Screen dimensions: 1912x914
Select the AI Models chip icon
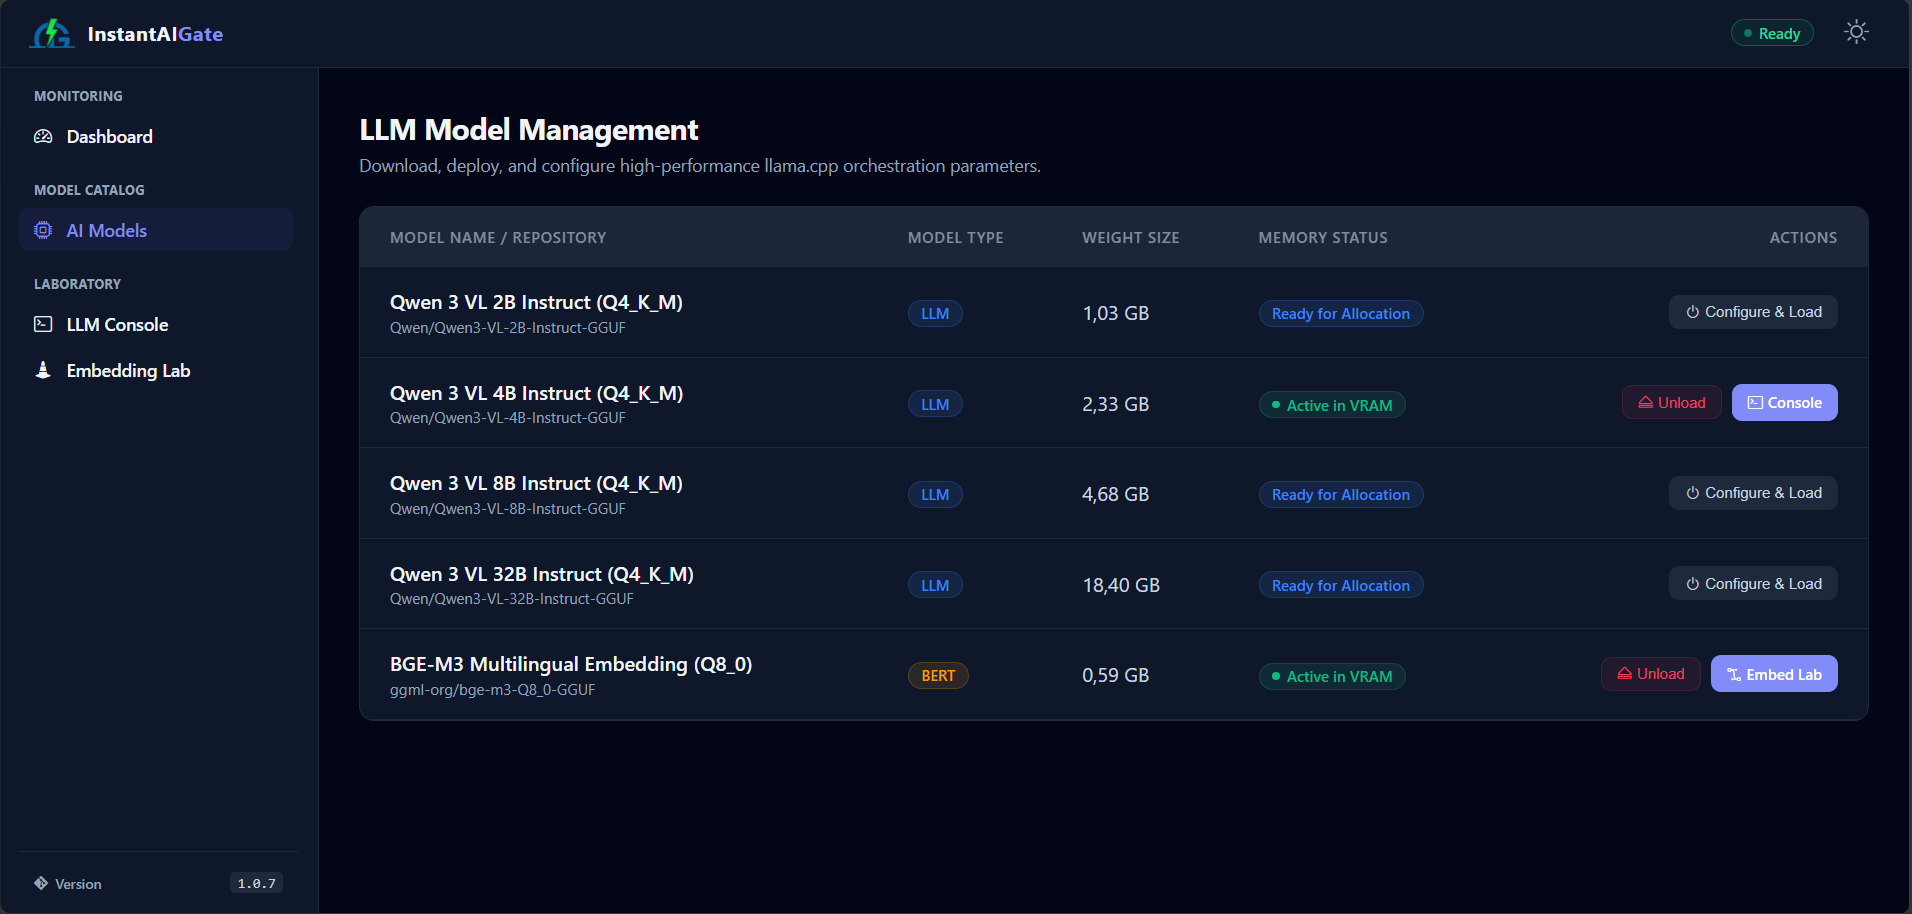pyautogui.click(x=43, y=230)
